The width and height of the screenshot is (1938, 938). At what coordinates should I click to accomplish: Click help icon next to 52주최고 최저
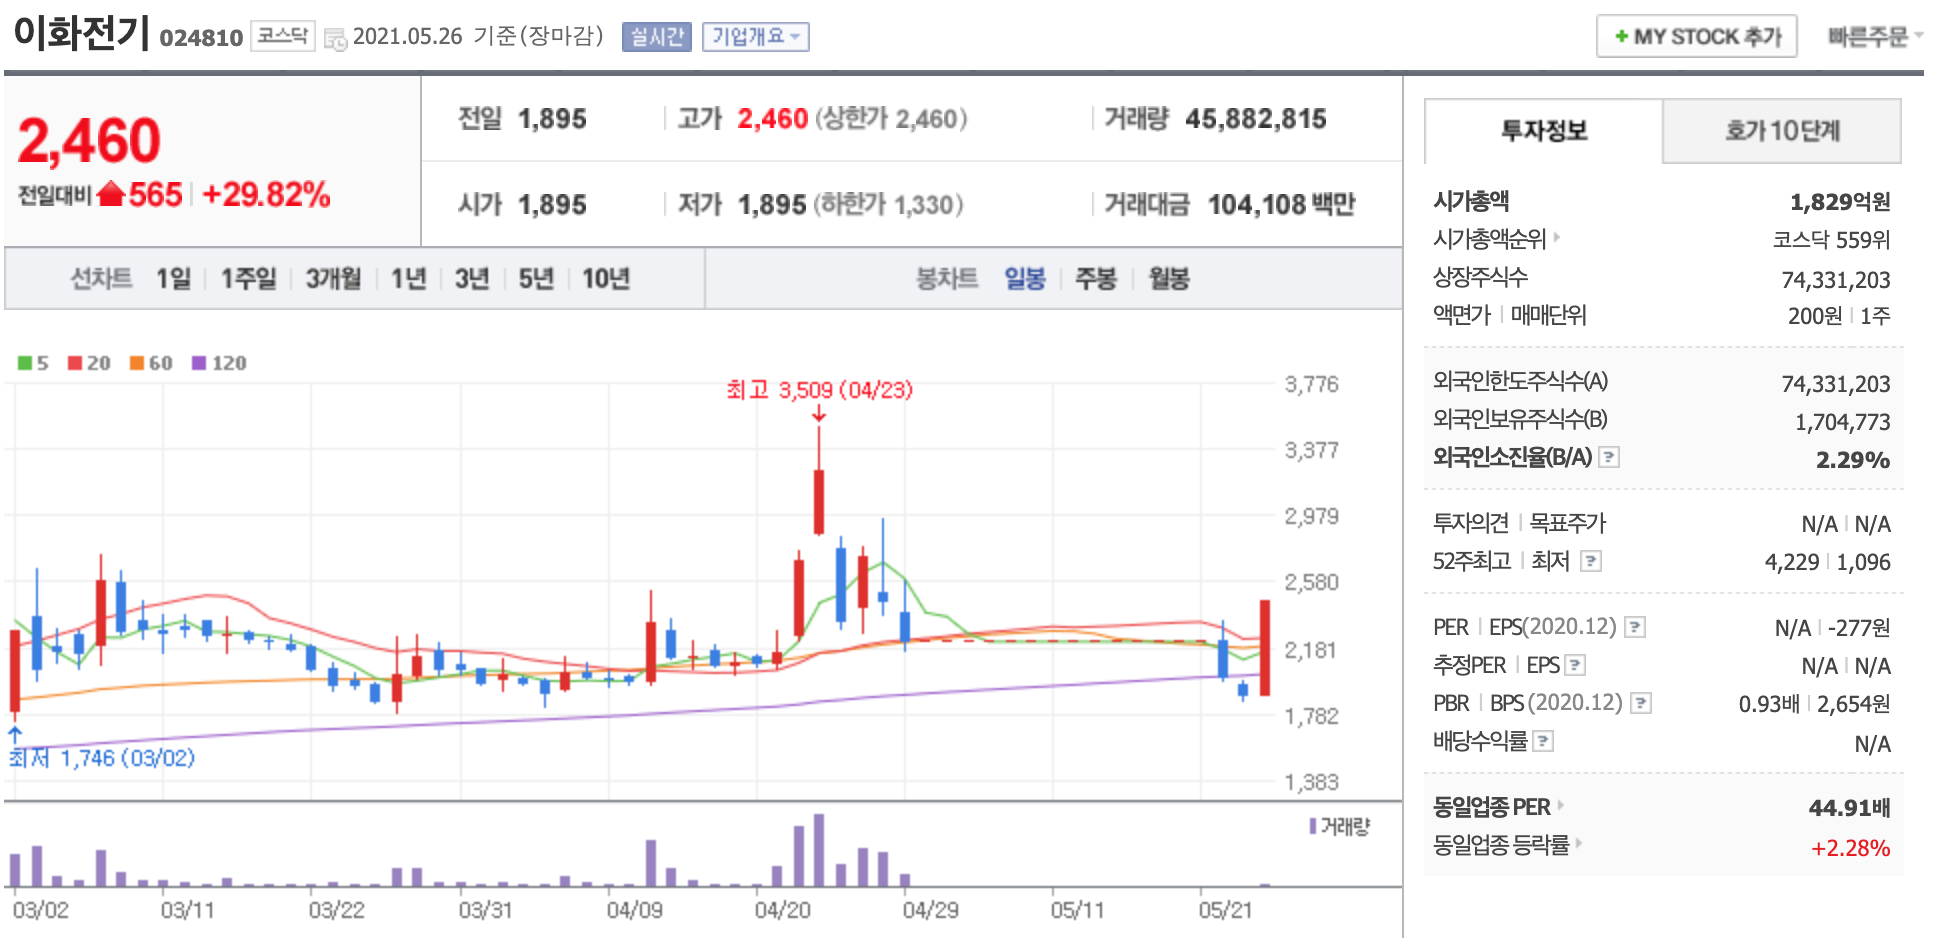[x=1591, y=561]
